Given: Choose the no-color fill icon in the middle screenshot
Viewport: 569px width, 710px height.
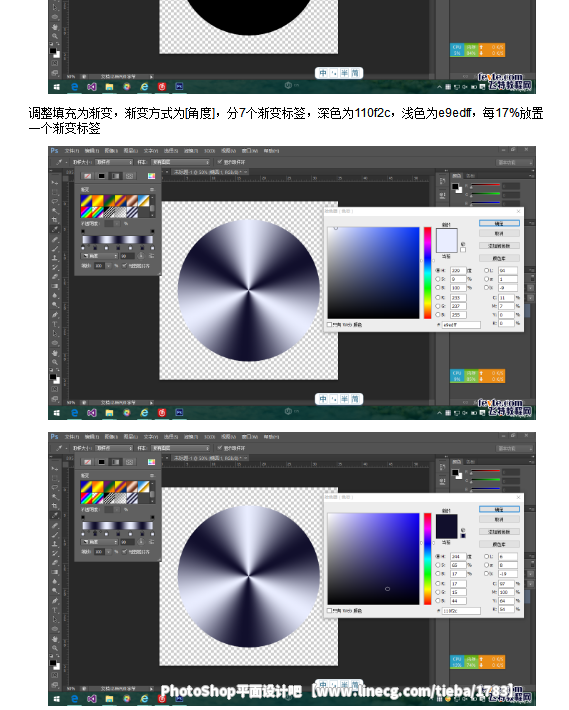Looking at the screenshot, I should tap(87, 176).
